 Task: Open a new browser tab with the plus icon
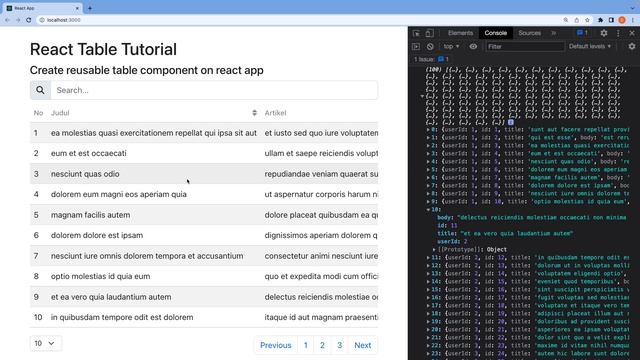coord(90,8)
